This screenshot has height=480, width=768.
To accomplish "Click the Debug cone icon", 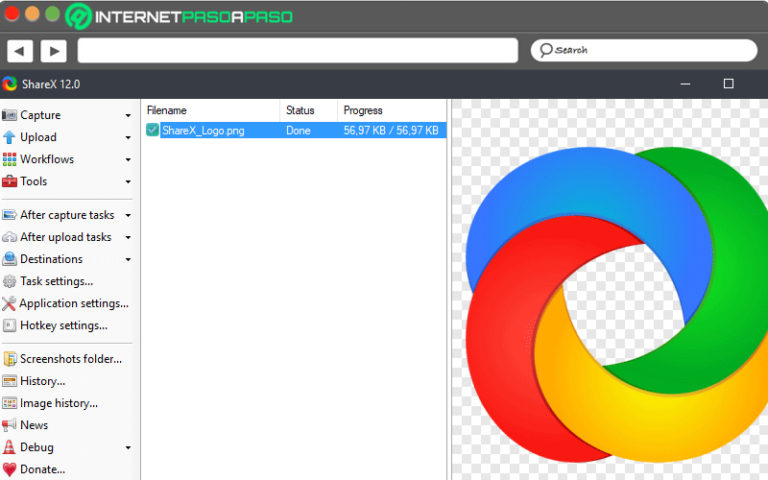I will [x=9, y=447].
